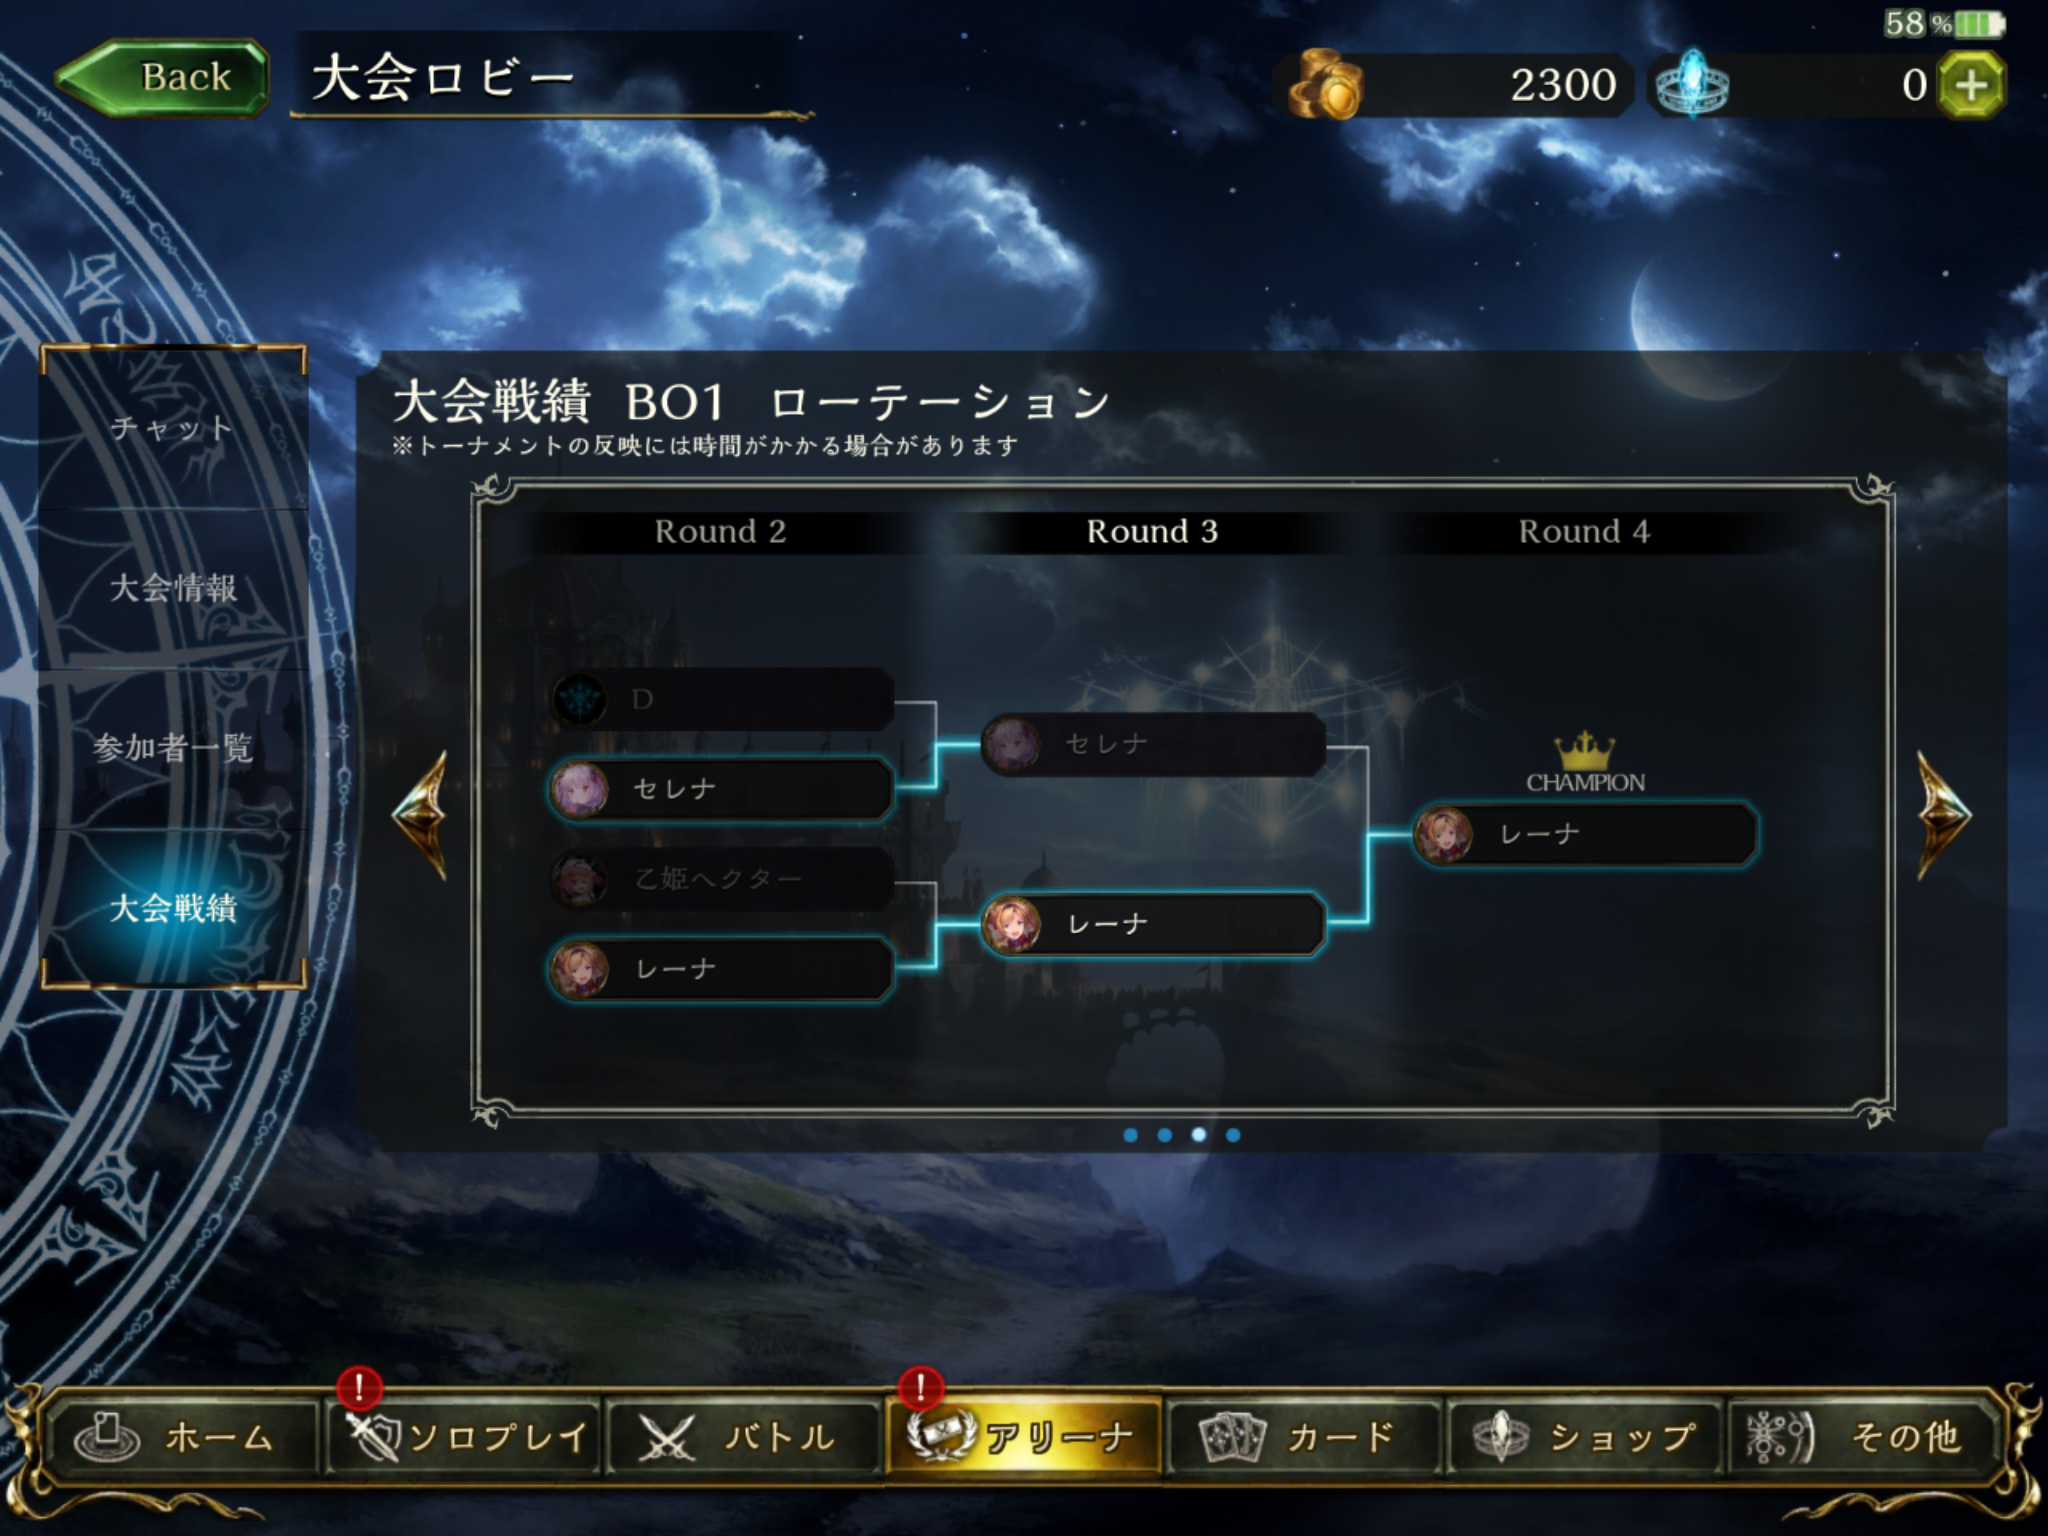Tap the CHAMPION crown icon
Screen dimensions: 2048x1536
pos(1585,750)
